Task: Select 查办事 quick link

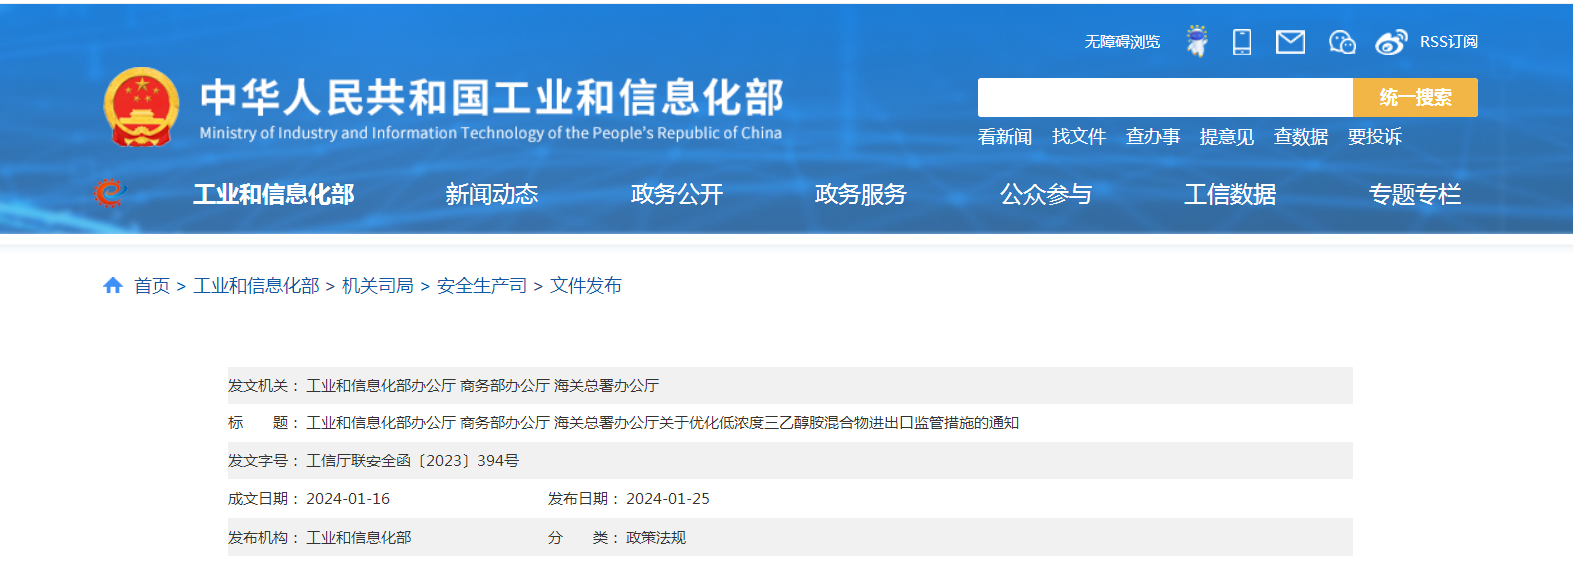Action: (x=1153, y=137)
